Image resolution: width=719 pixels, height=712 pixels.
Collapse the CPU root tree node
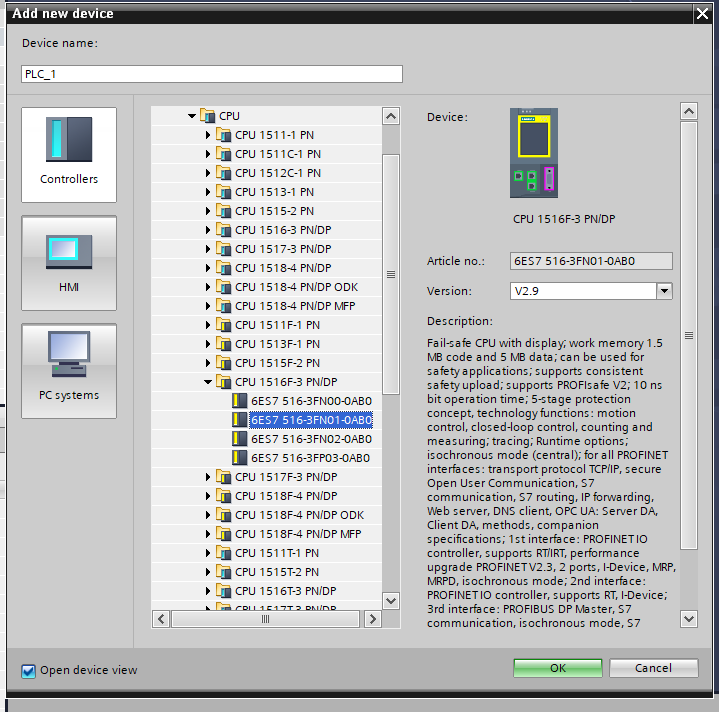point(192,116)
